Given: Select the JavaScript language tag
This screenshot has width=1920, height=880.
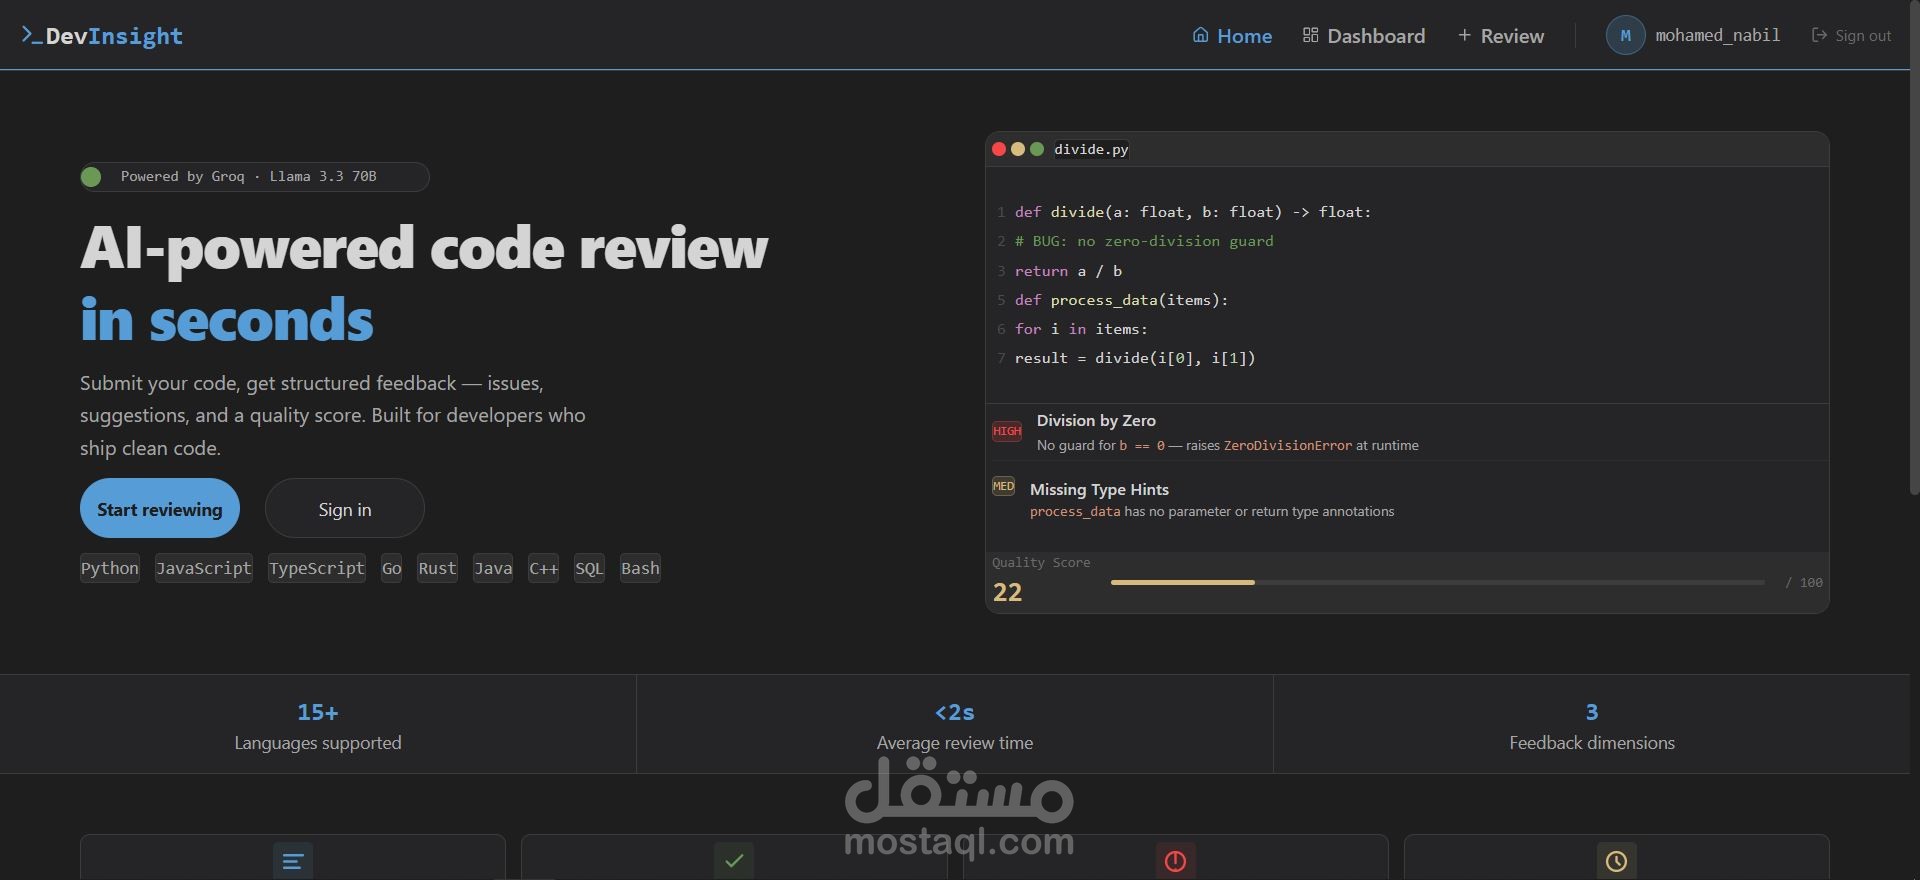Looking at the screenshot, I should pyautogui.click(x=204, y=568).
